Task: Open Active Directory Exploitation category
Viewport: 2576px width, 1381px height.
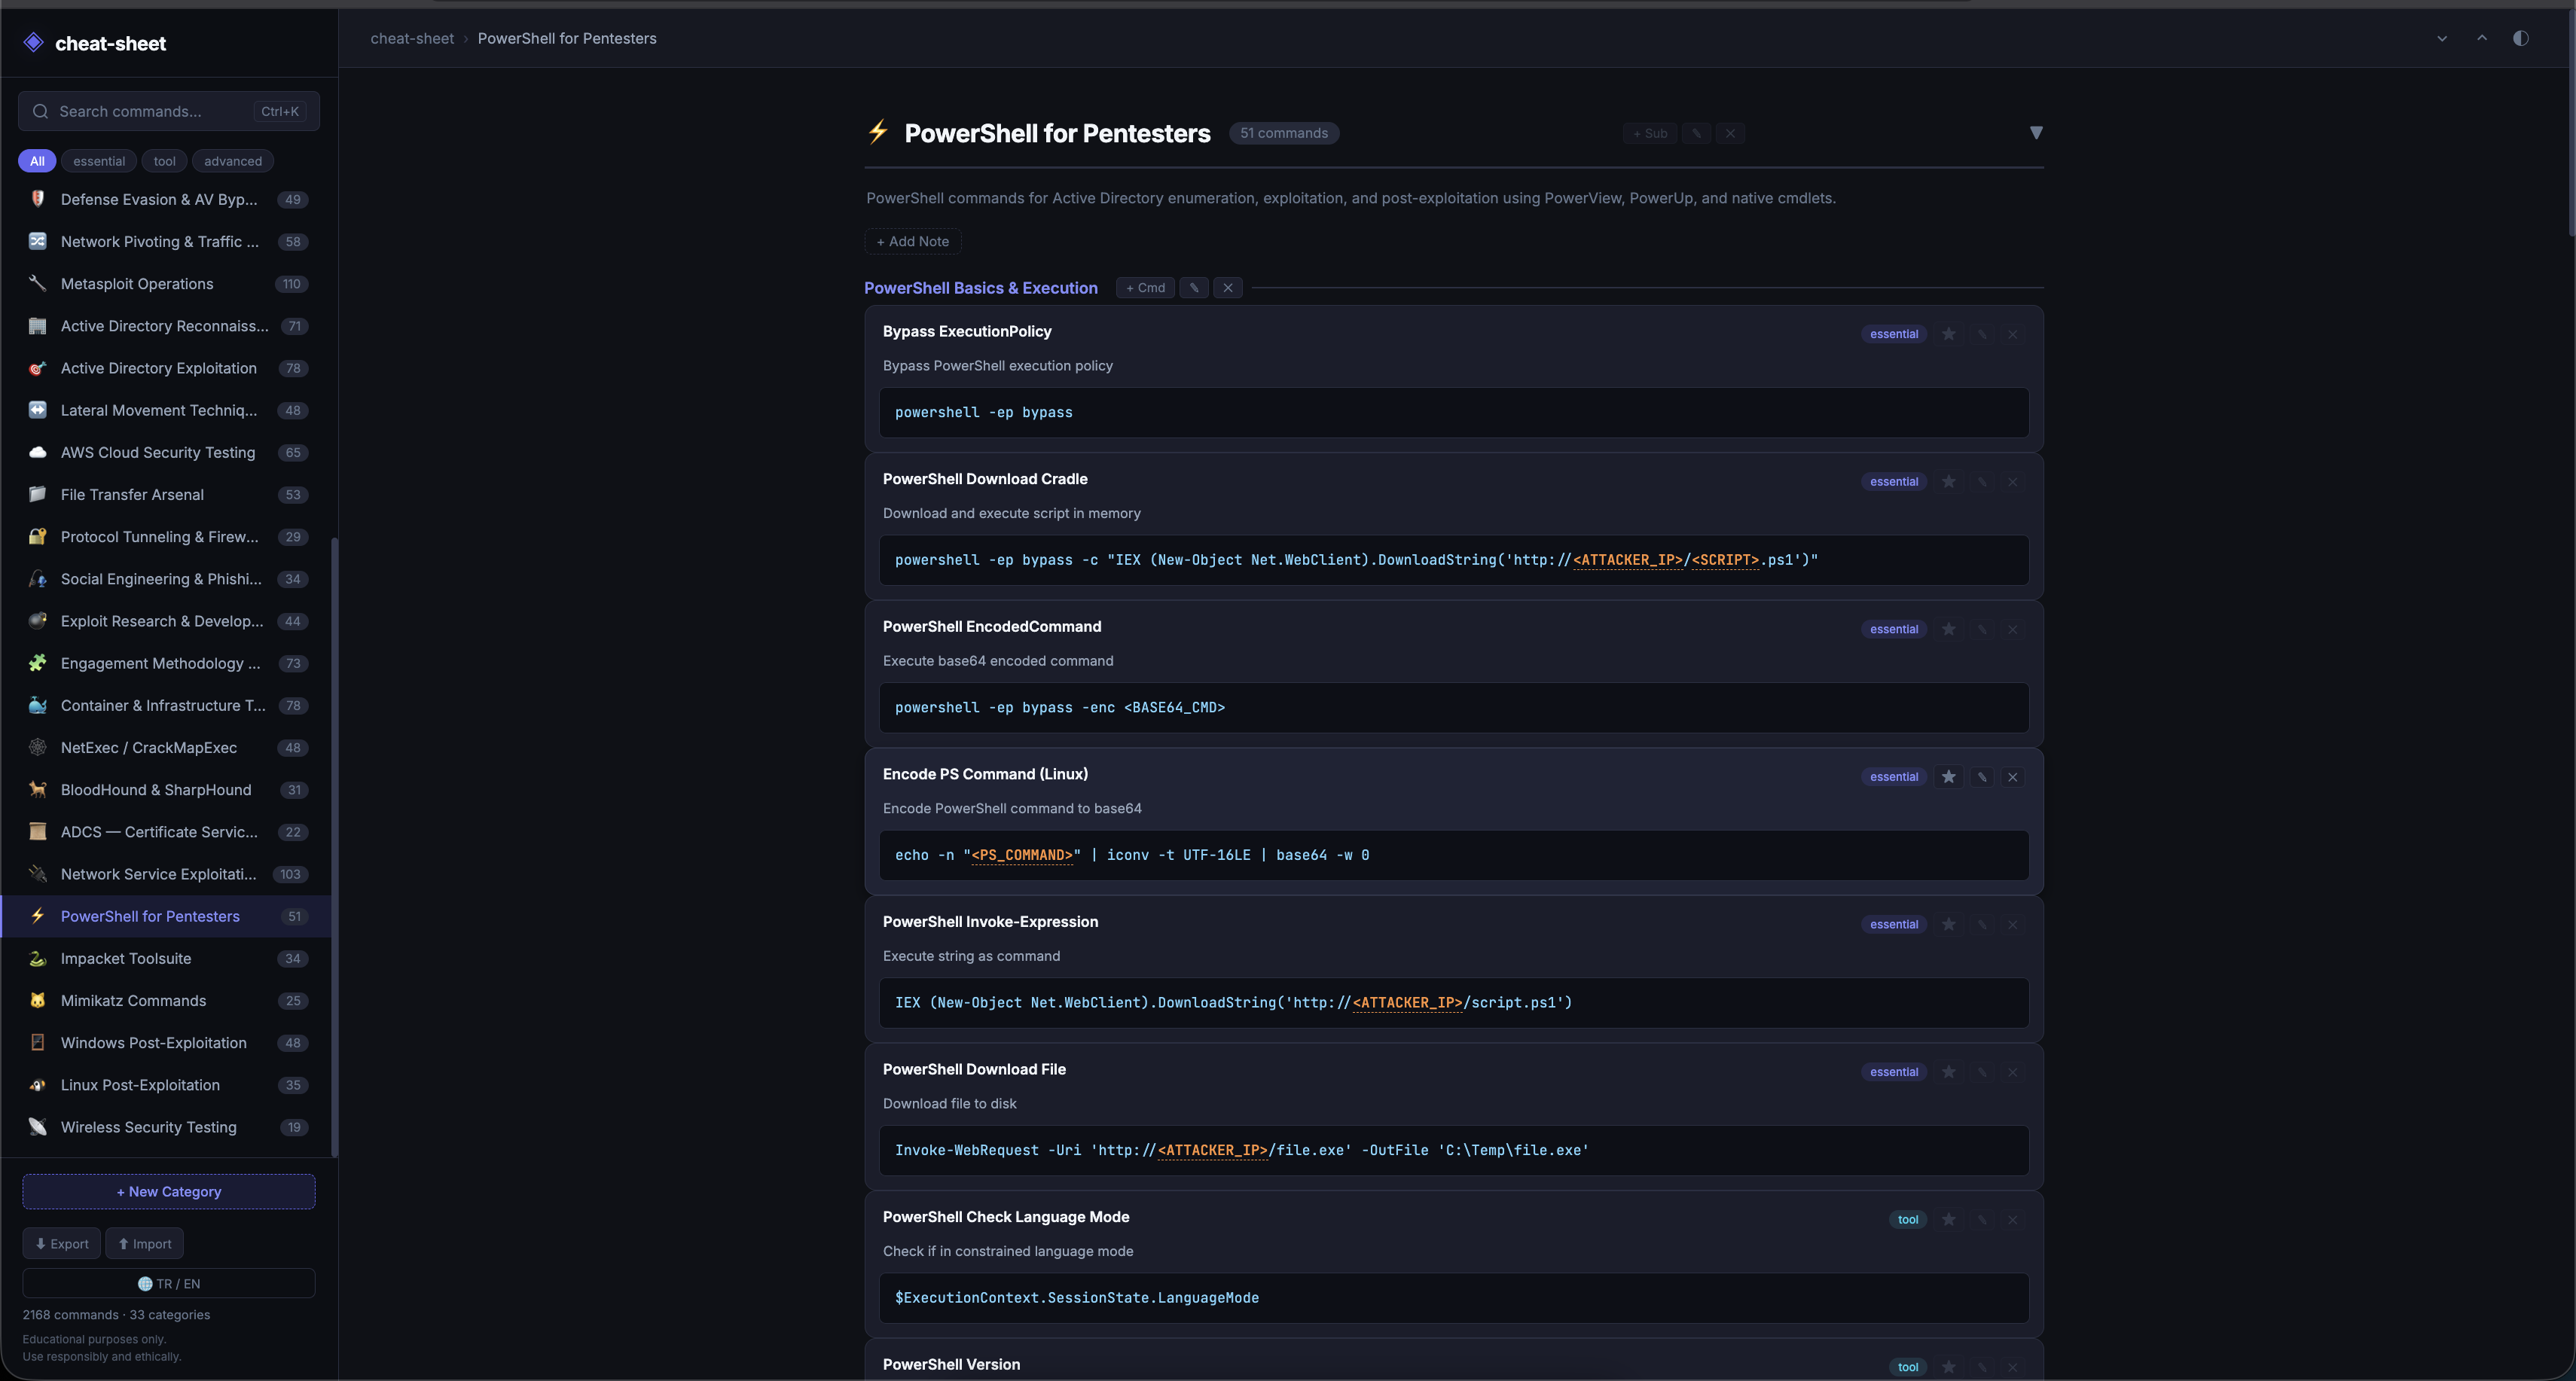Action: click(x=167, y=368)
